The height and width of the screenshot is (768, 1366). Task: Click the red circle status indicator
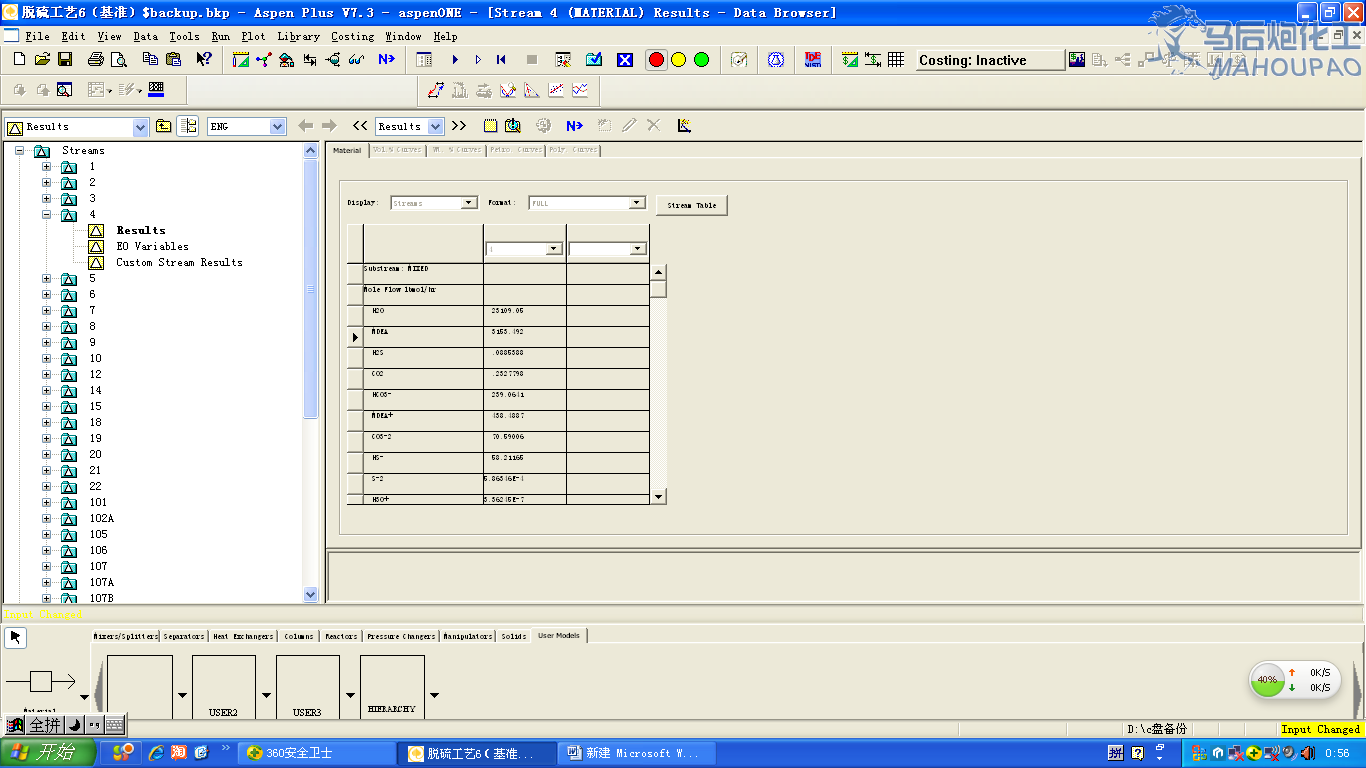(x=656, y=60)
